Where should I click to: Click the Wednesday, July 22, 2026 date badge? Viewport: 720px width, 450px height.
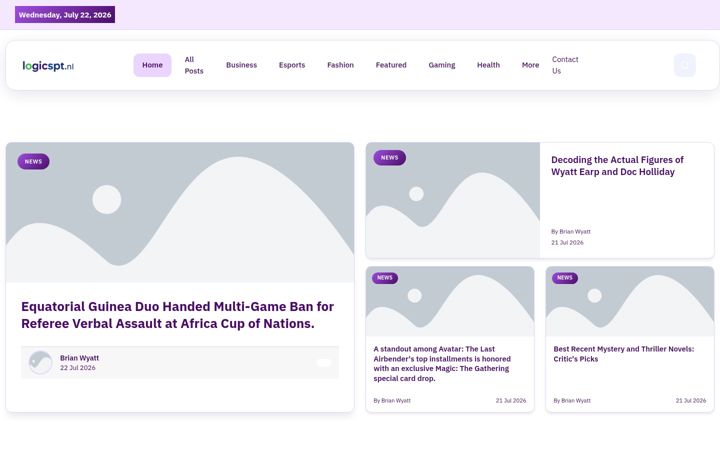(65, 15)
